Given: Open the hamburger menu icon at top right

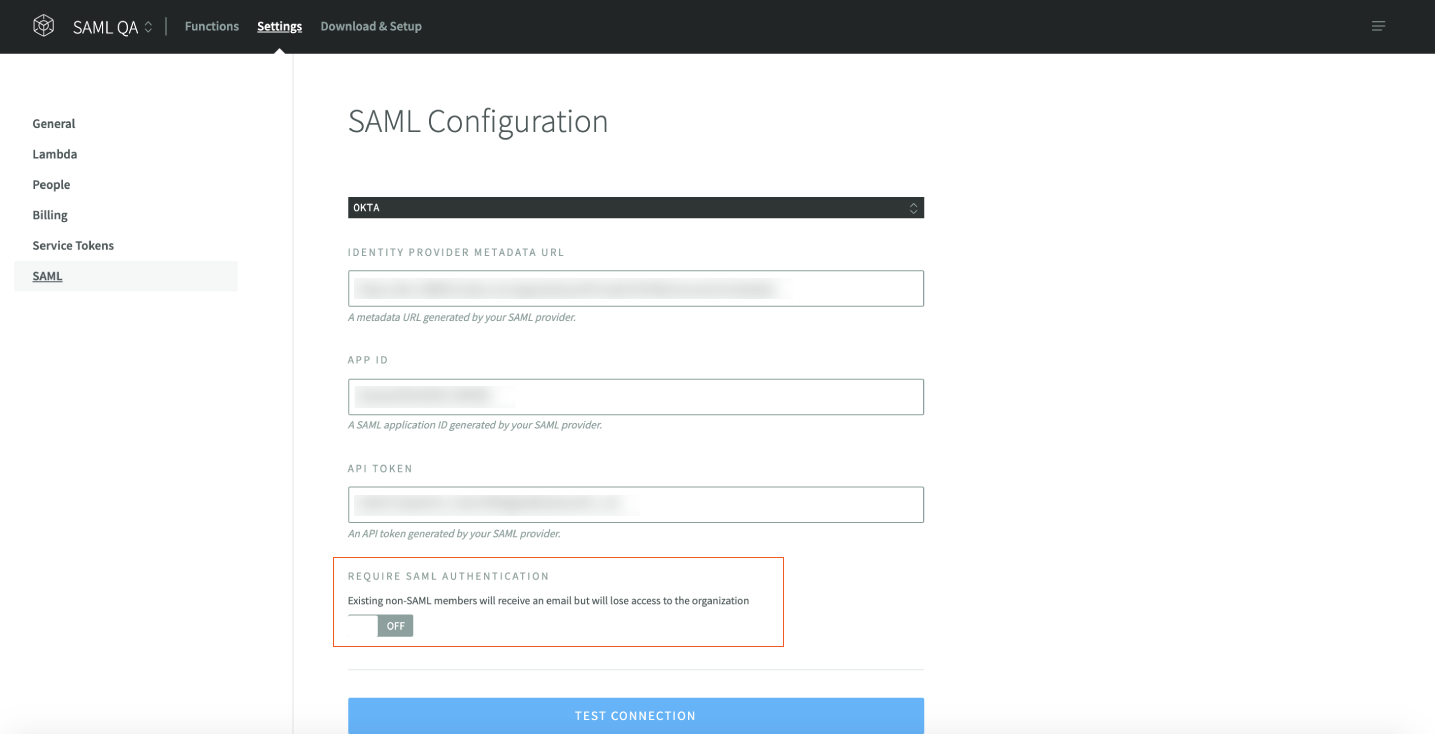Looking at the screenshot, I should point(1378,26).
